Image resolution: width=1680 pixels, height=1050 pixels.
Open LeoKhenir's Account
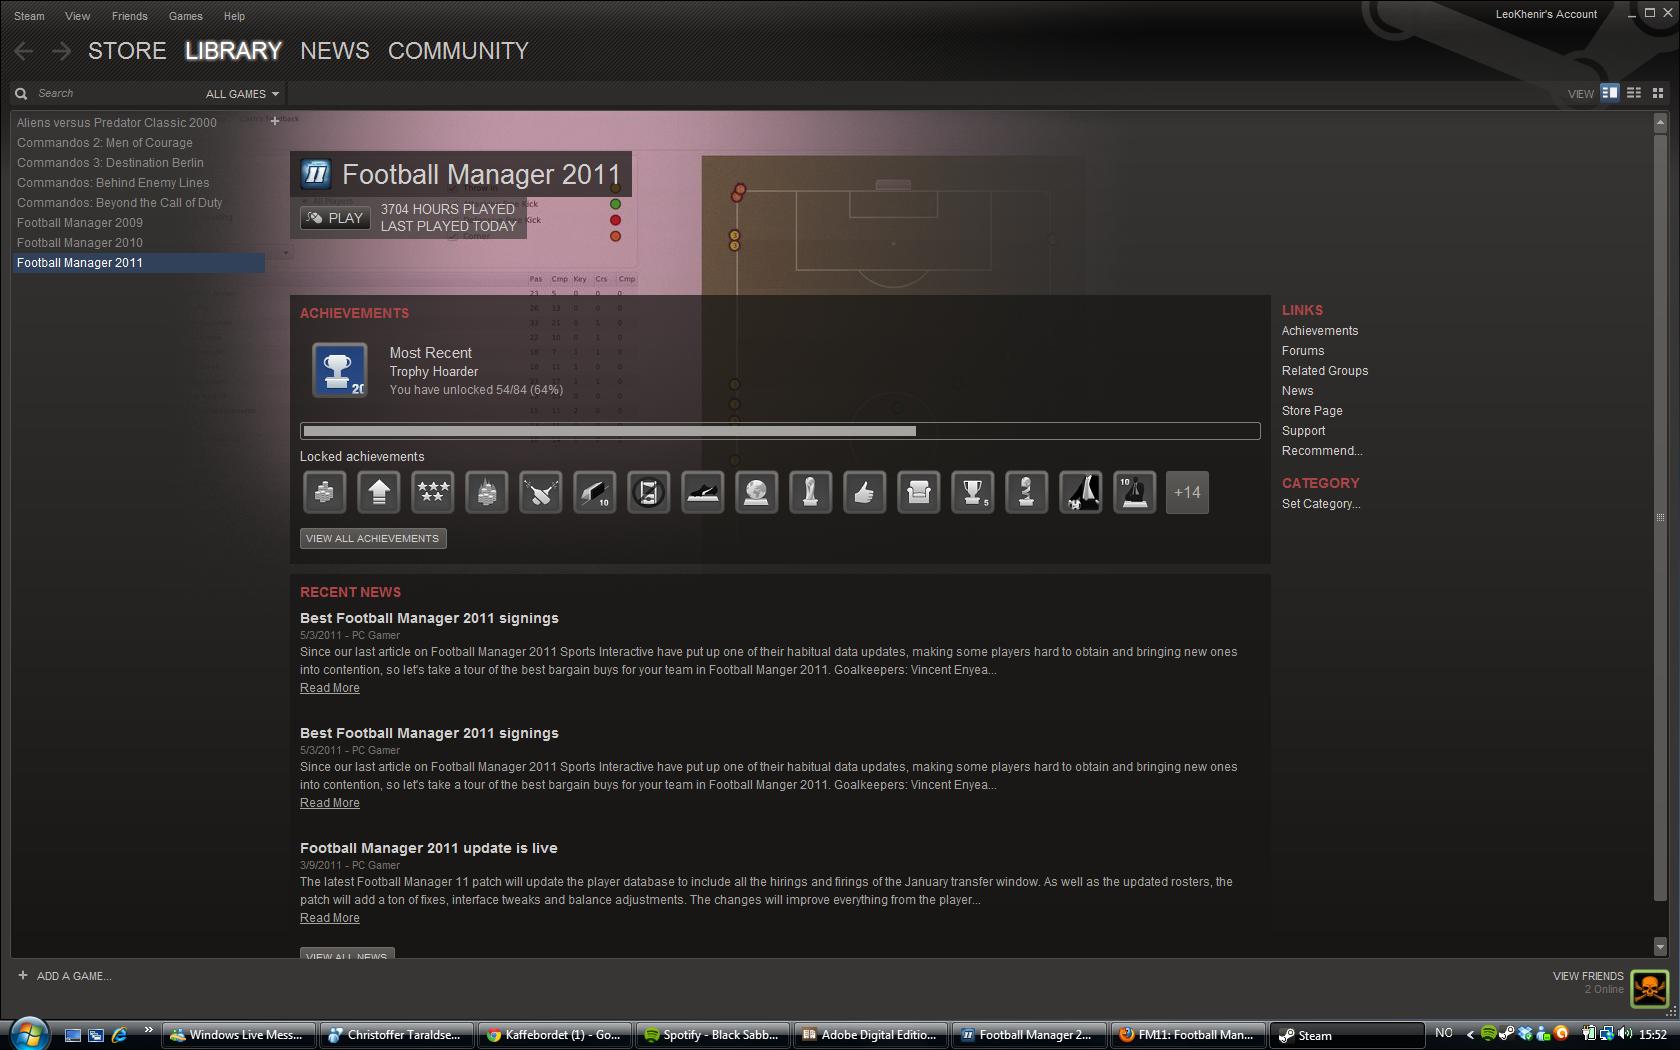(1546, 14)
